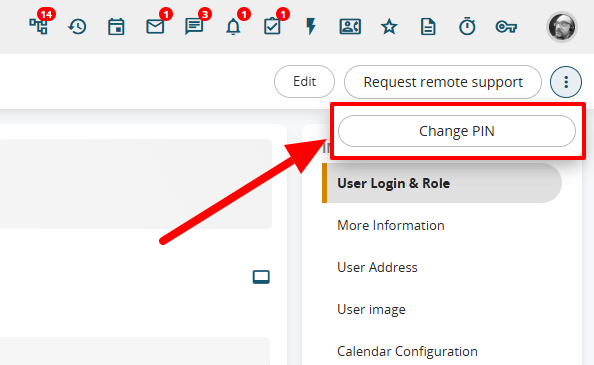Go to the User Address section
The height and width of the screenshot is (365, 594).
377,267
